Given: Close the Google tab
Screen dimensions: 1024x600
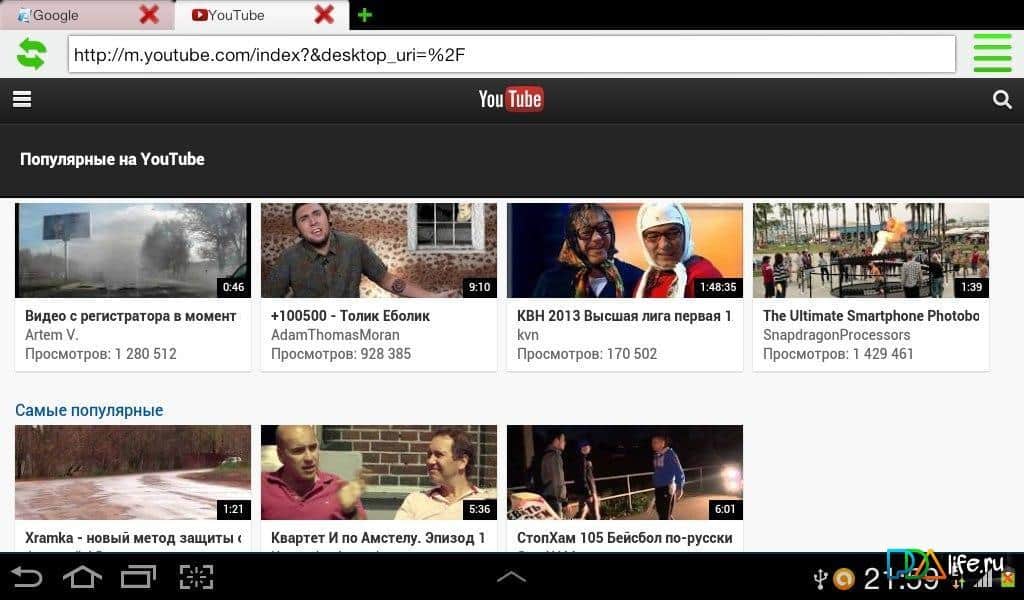Looking at the screenshot, I should pos(149,15).
